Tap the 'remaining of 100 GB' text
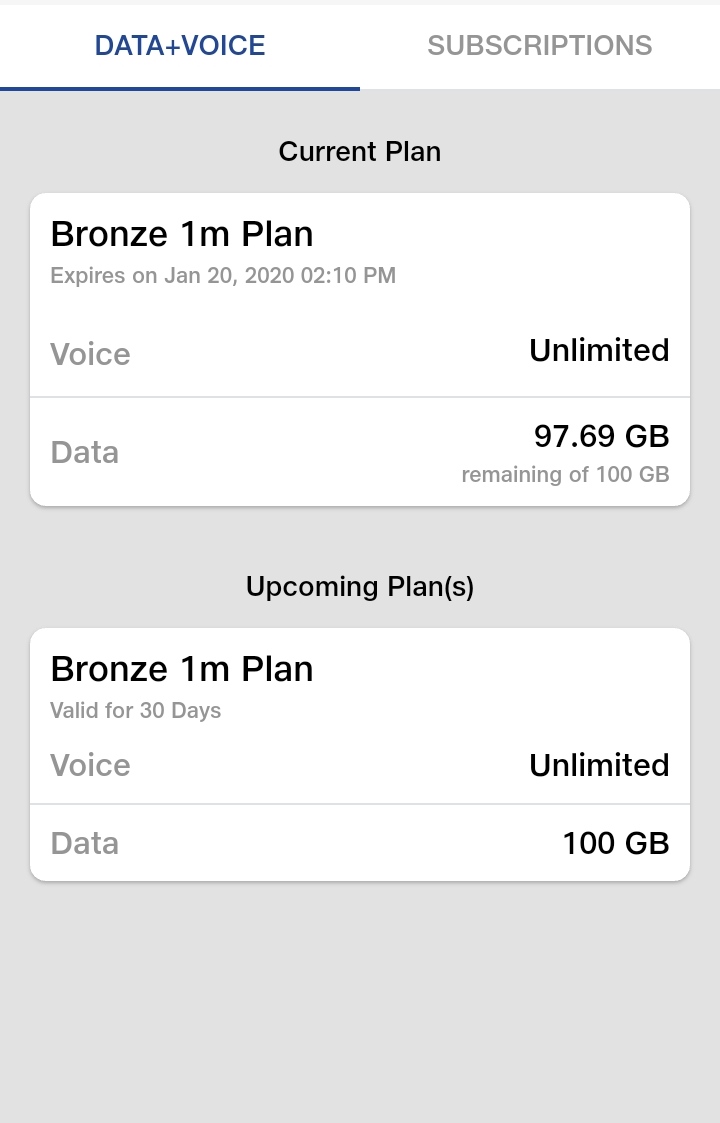 tap(565, 475)
